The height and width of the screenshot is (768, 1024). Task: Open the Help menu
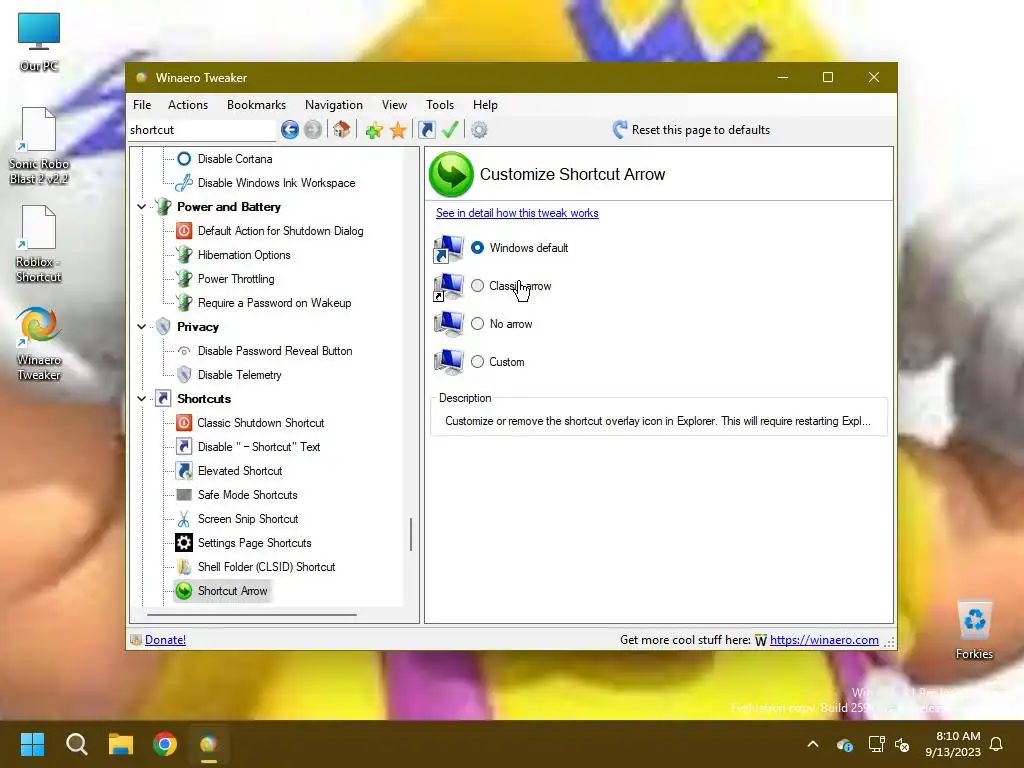[x=485, y=104]
